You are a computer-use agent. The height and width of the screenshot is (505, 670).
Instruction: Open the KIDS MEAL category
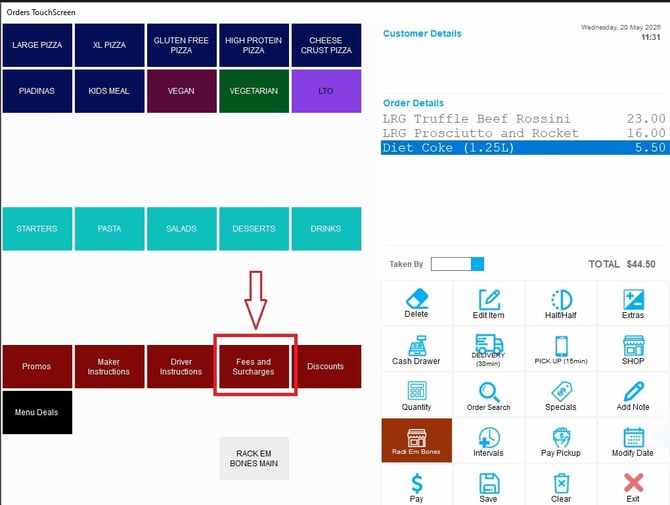click(x=109, y=91)
